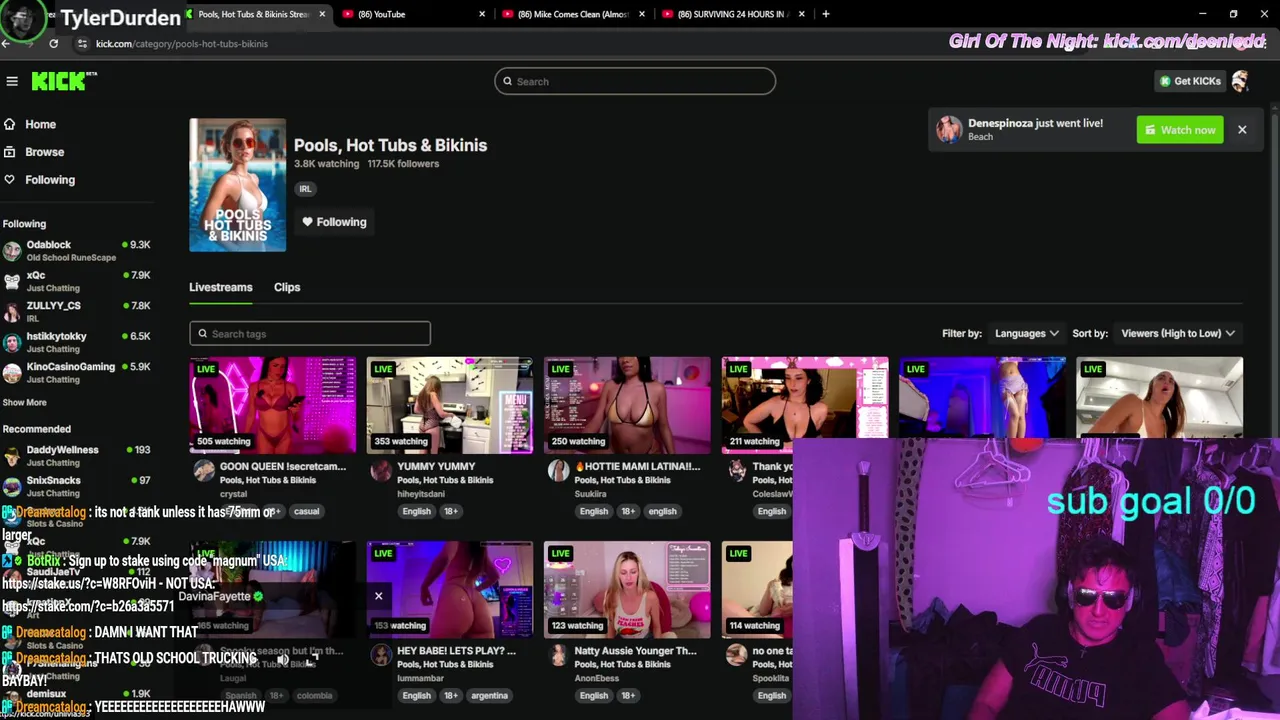Switch to the Mike Comes Clean tab
This screenshot has width=1280, height=720.
pyautogui.click(x=573, y=14)
